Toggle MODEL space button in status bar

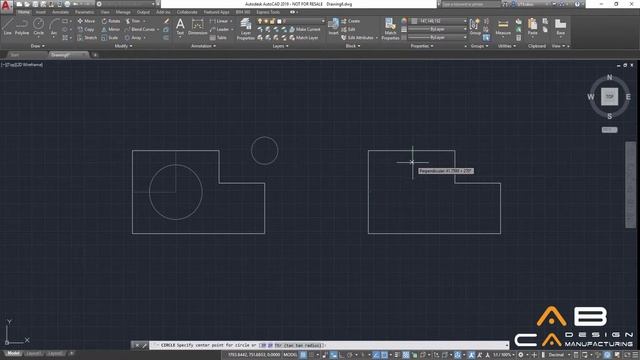[290, 355]
